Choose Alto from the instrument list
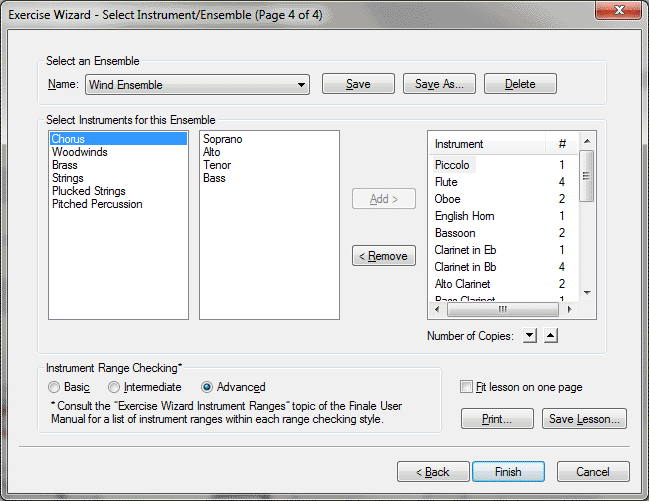Viewport: 649px width, 501px height. 269,152
